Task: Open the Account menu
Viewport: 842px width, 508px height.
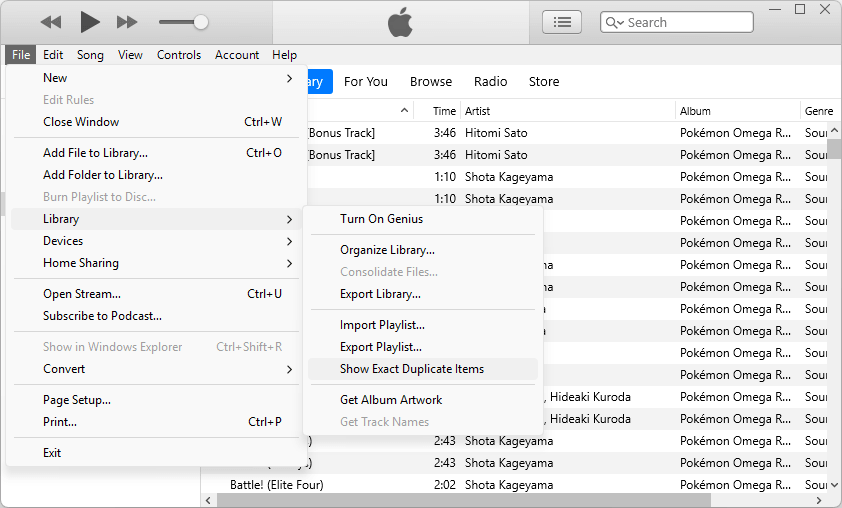Action: pos(237,55)
